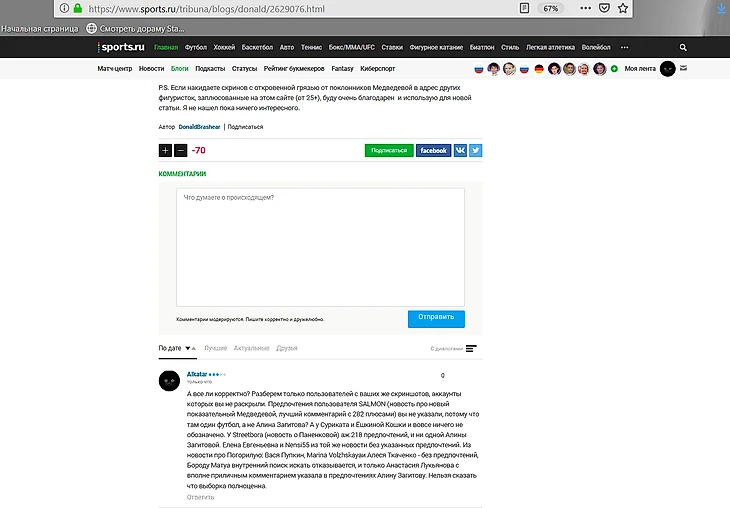Toggle the dialogs view icon in comments
Screen dimensions: 730x508
pyautogui.click(x=471, y=348)
